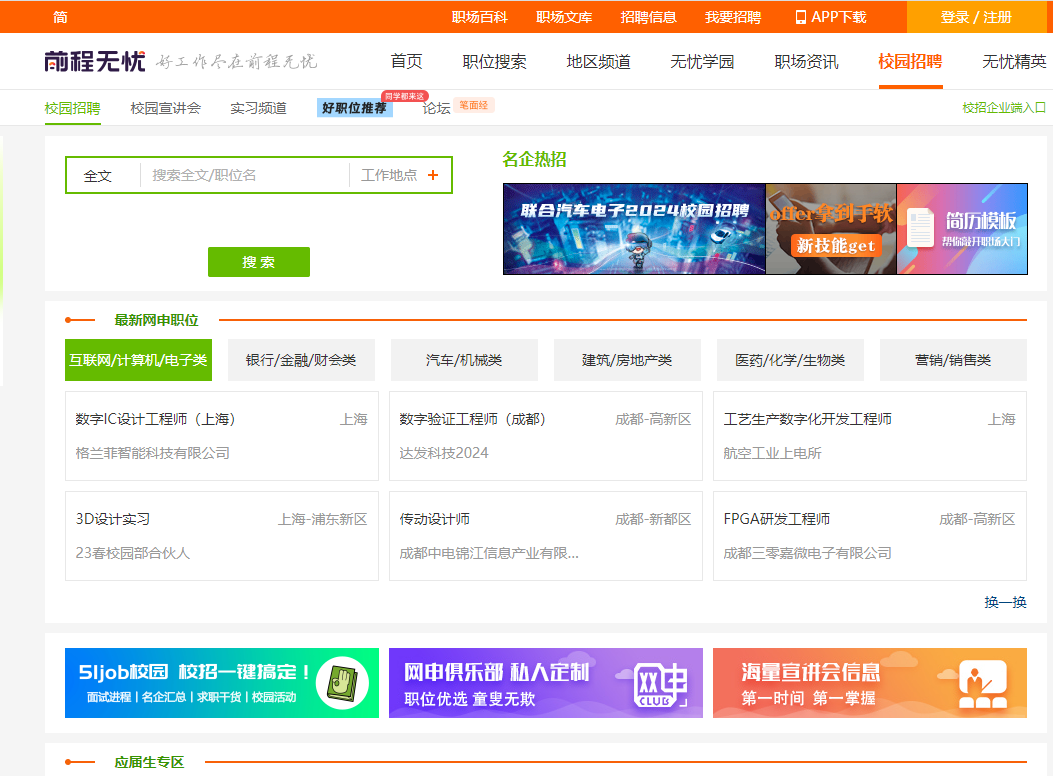1053x776 pixels.
Task: Open 职位搜索 navigation item
Action: 494,62
